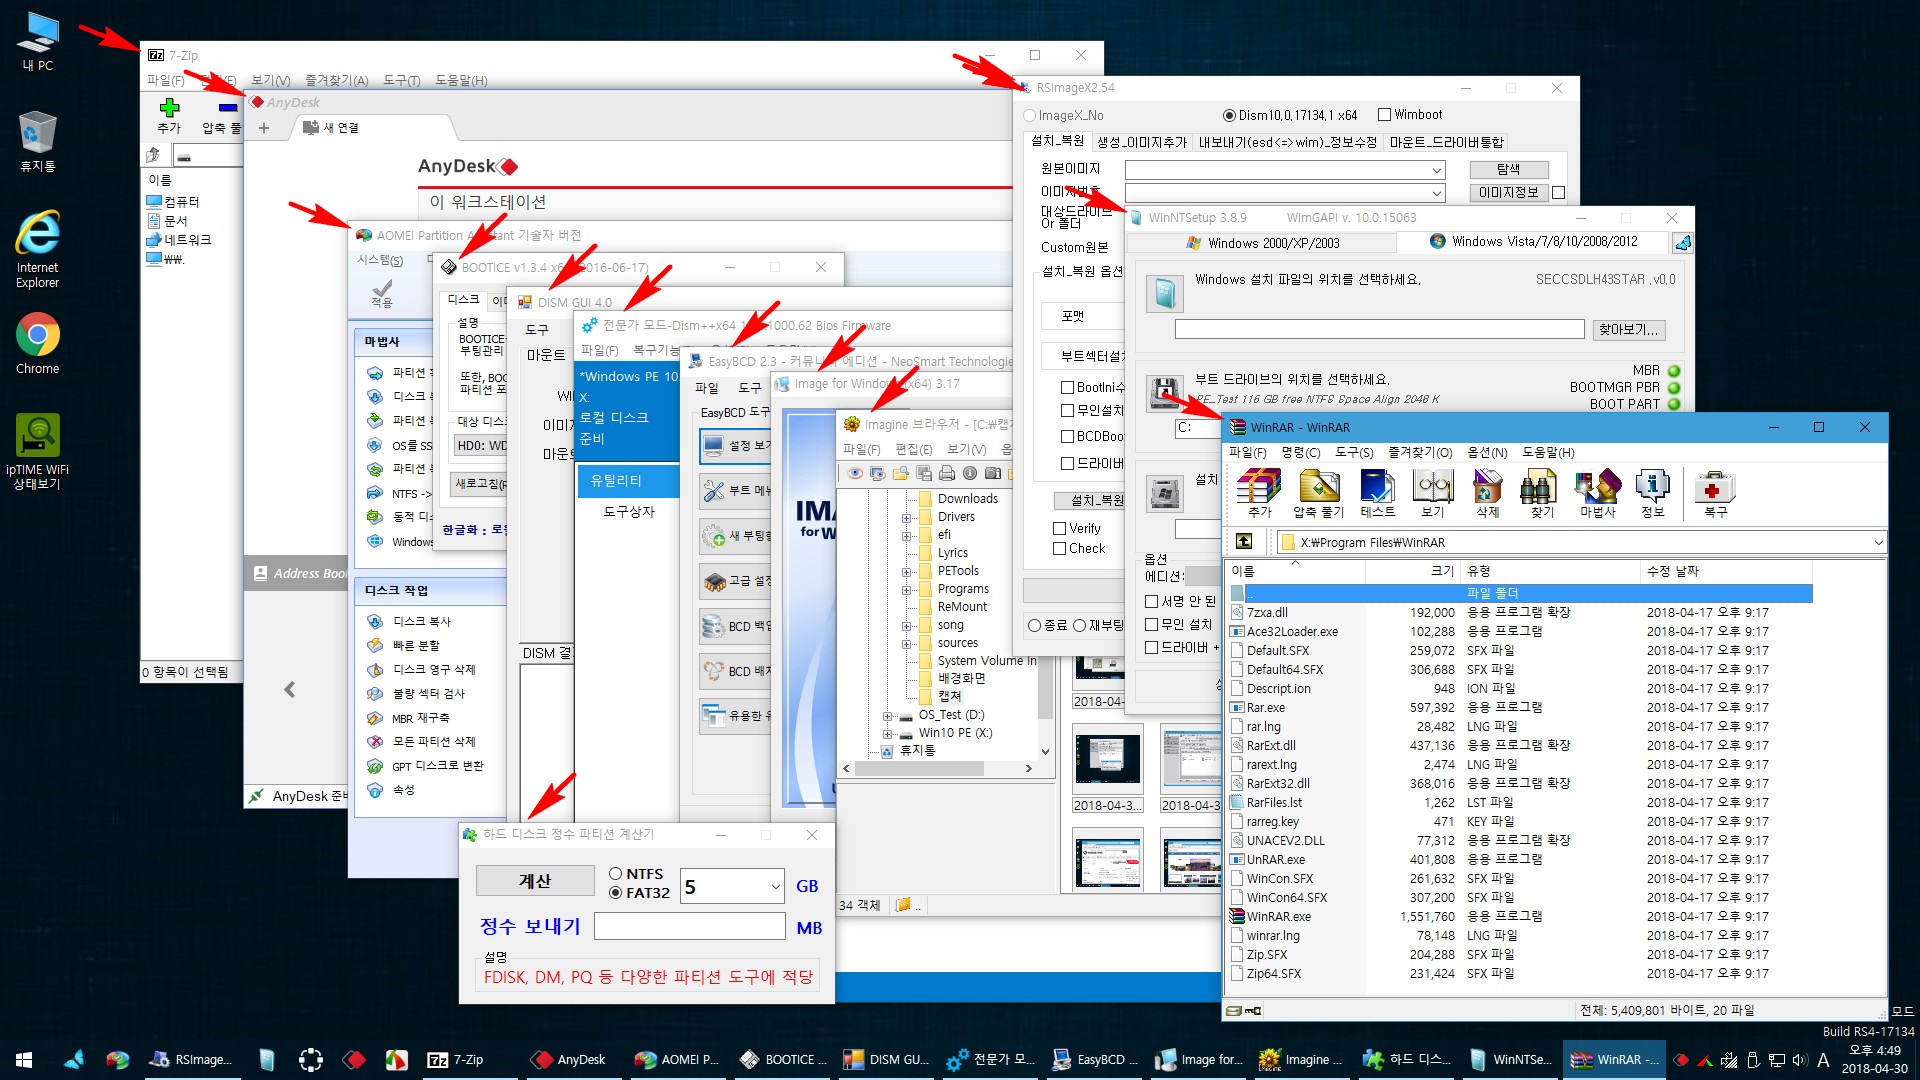Viewport: 1920px width, 1080px height.
Task: Select the FAT32 radio button in partition calculator
Action: [616, 893]
